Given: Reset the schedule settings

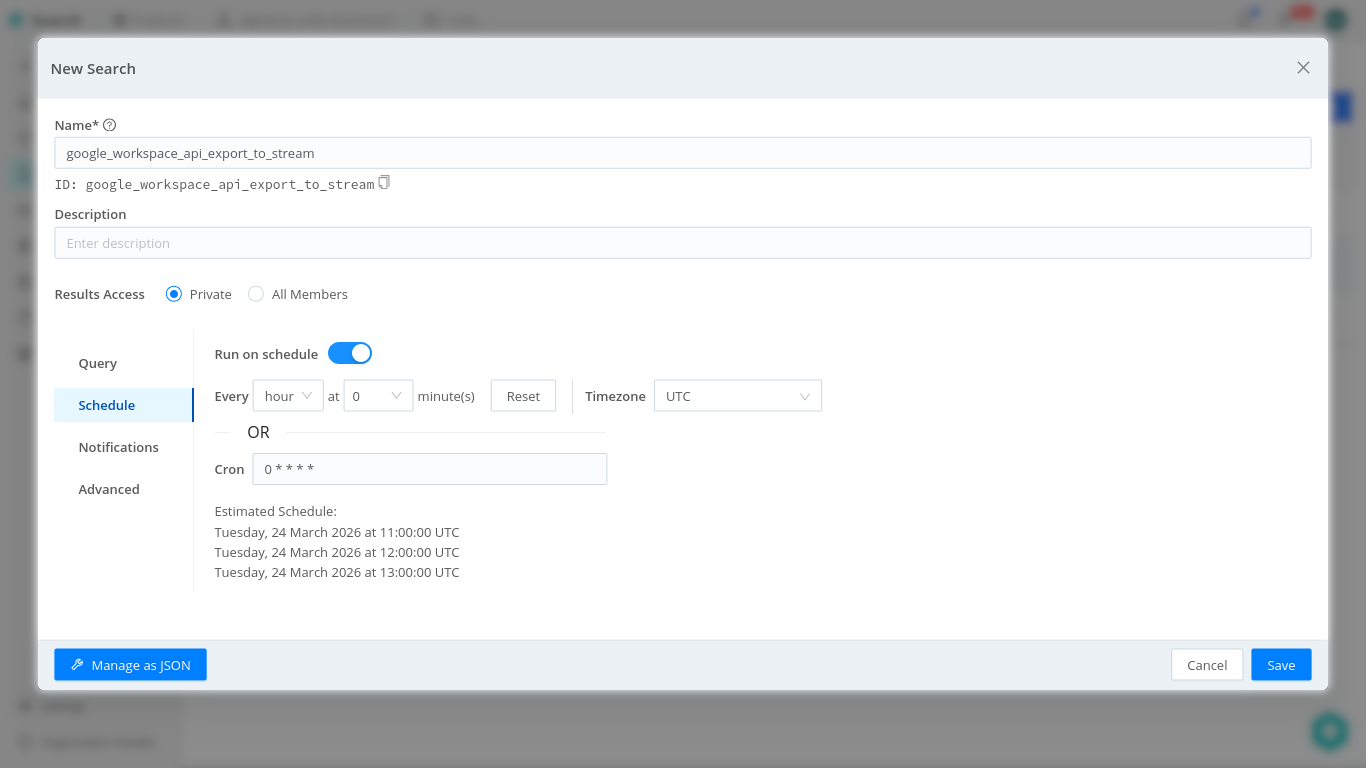Looking at the screenshot, I should (522, 395).
